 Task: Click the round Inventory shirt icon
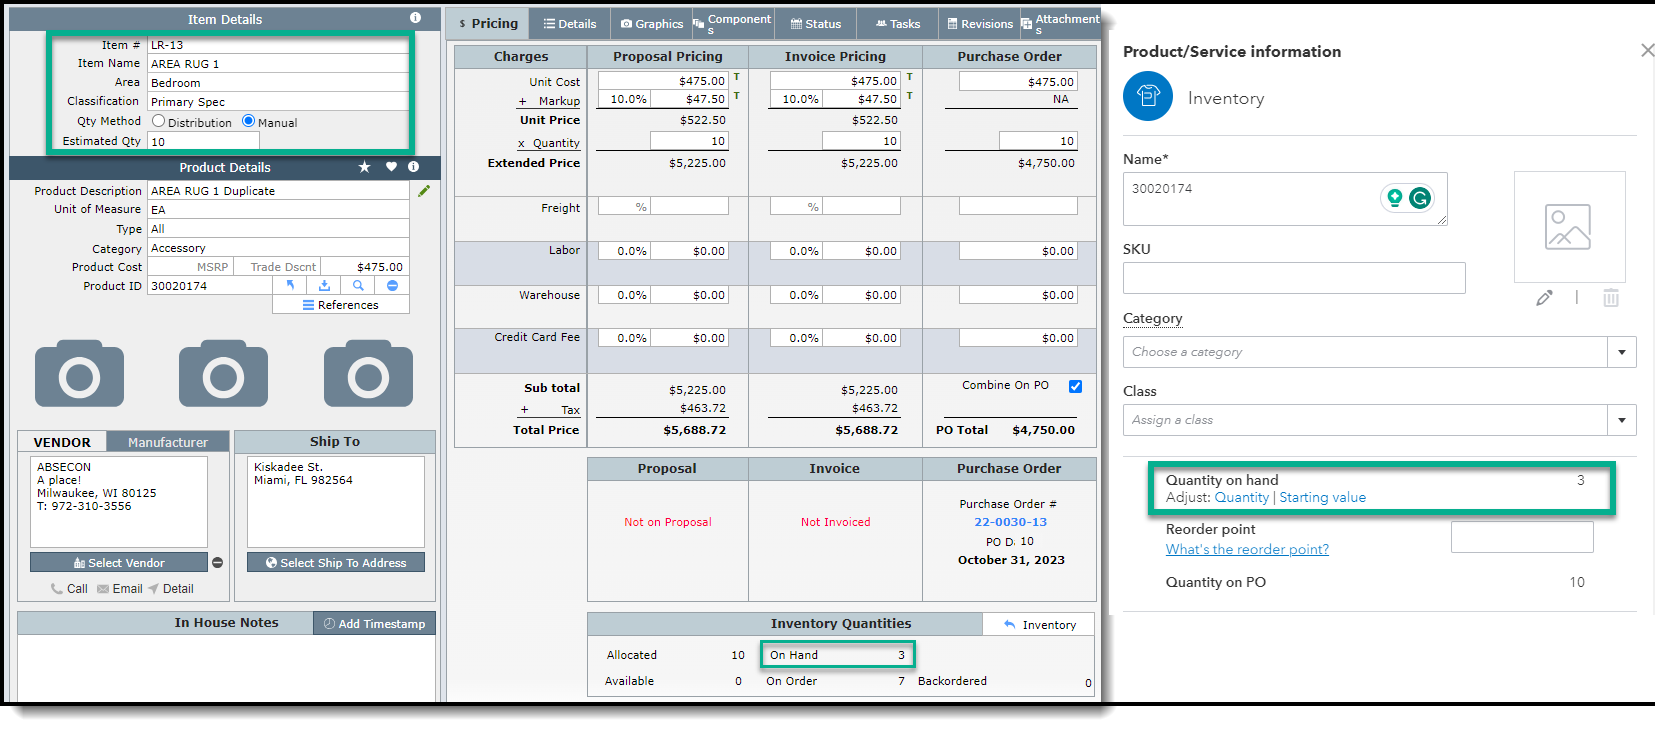coord(1148,97)
